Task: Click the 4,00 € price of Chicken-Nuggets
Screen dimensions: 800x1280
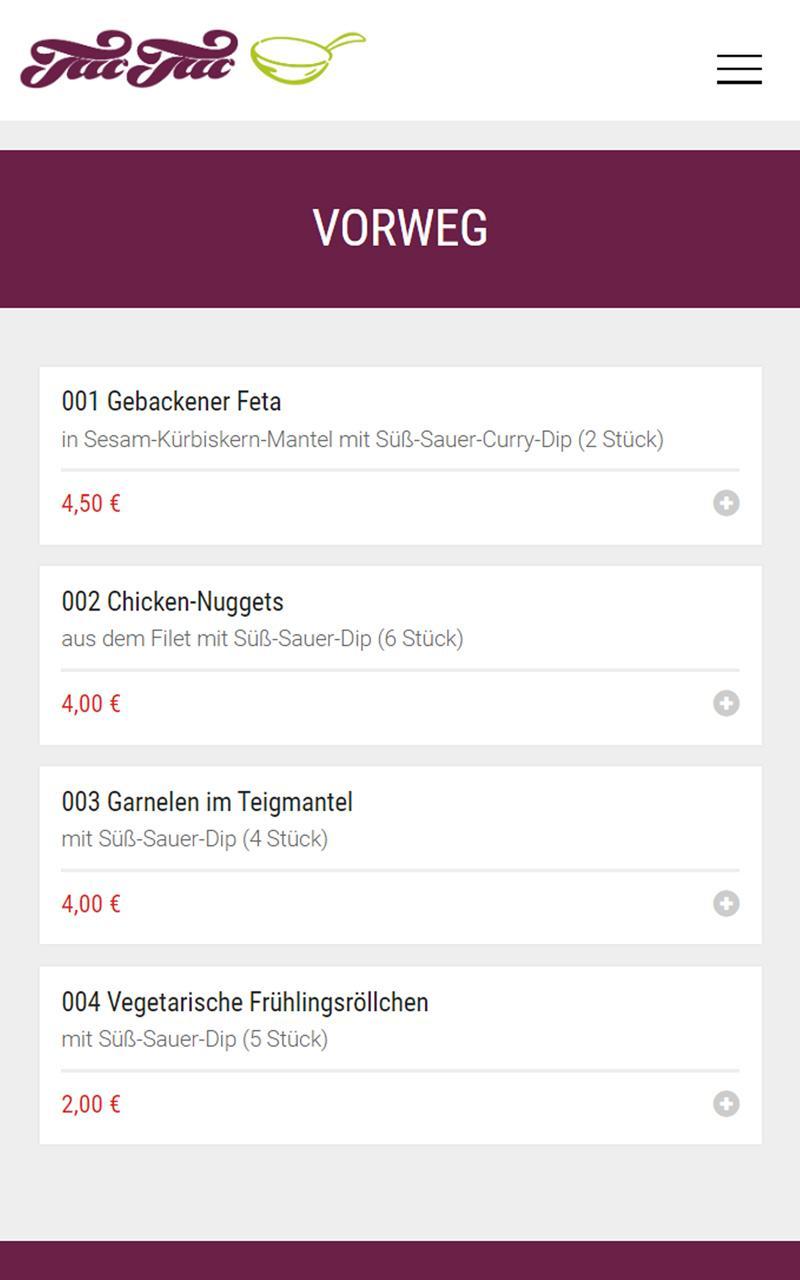Action: (x=91, y=703)
